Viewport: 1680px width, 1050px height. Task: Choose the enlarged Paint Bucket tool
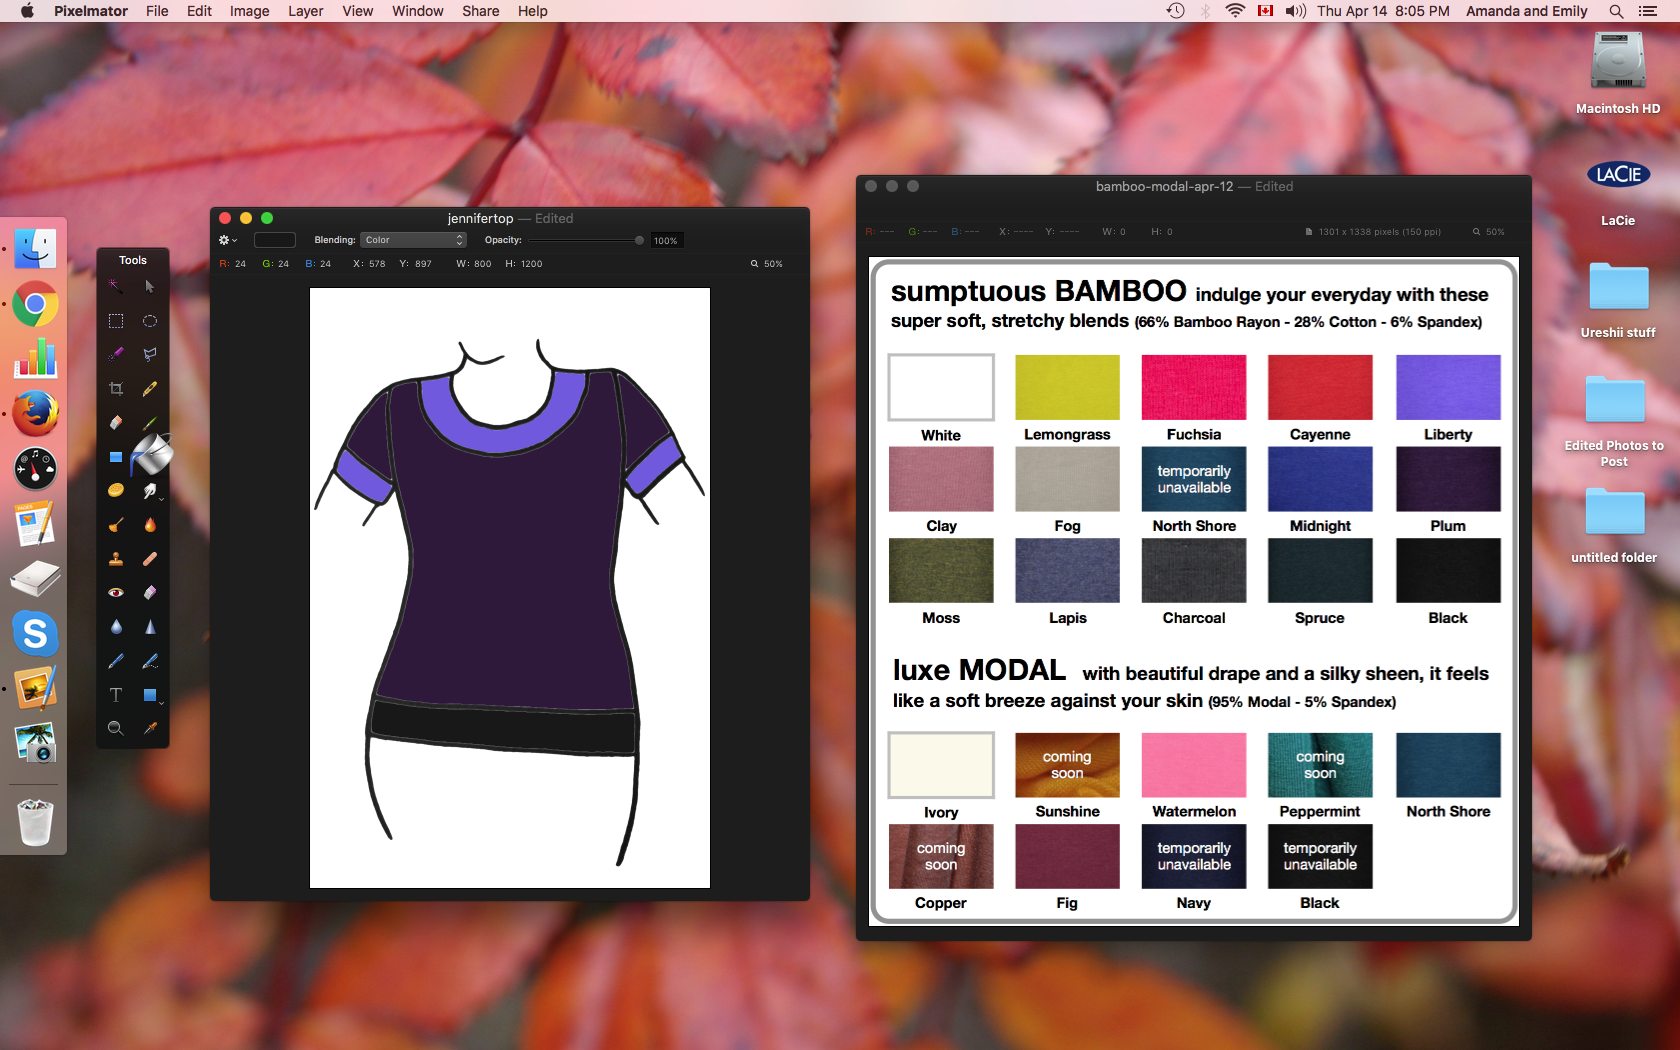153,455
